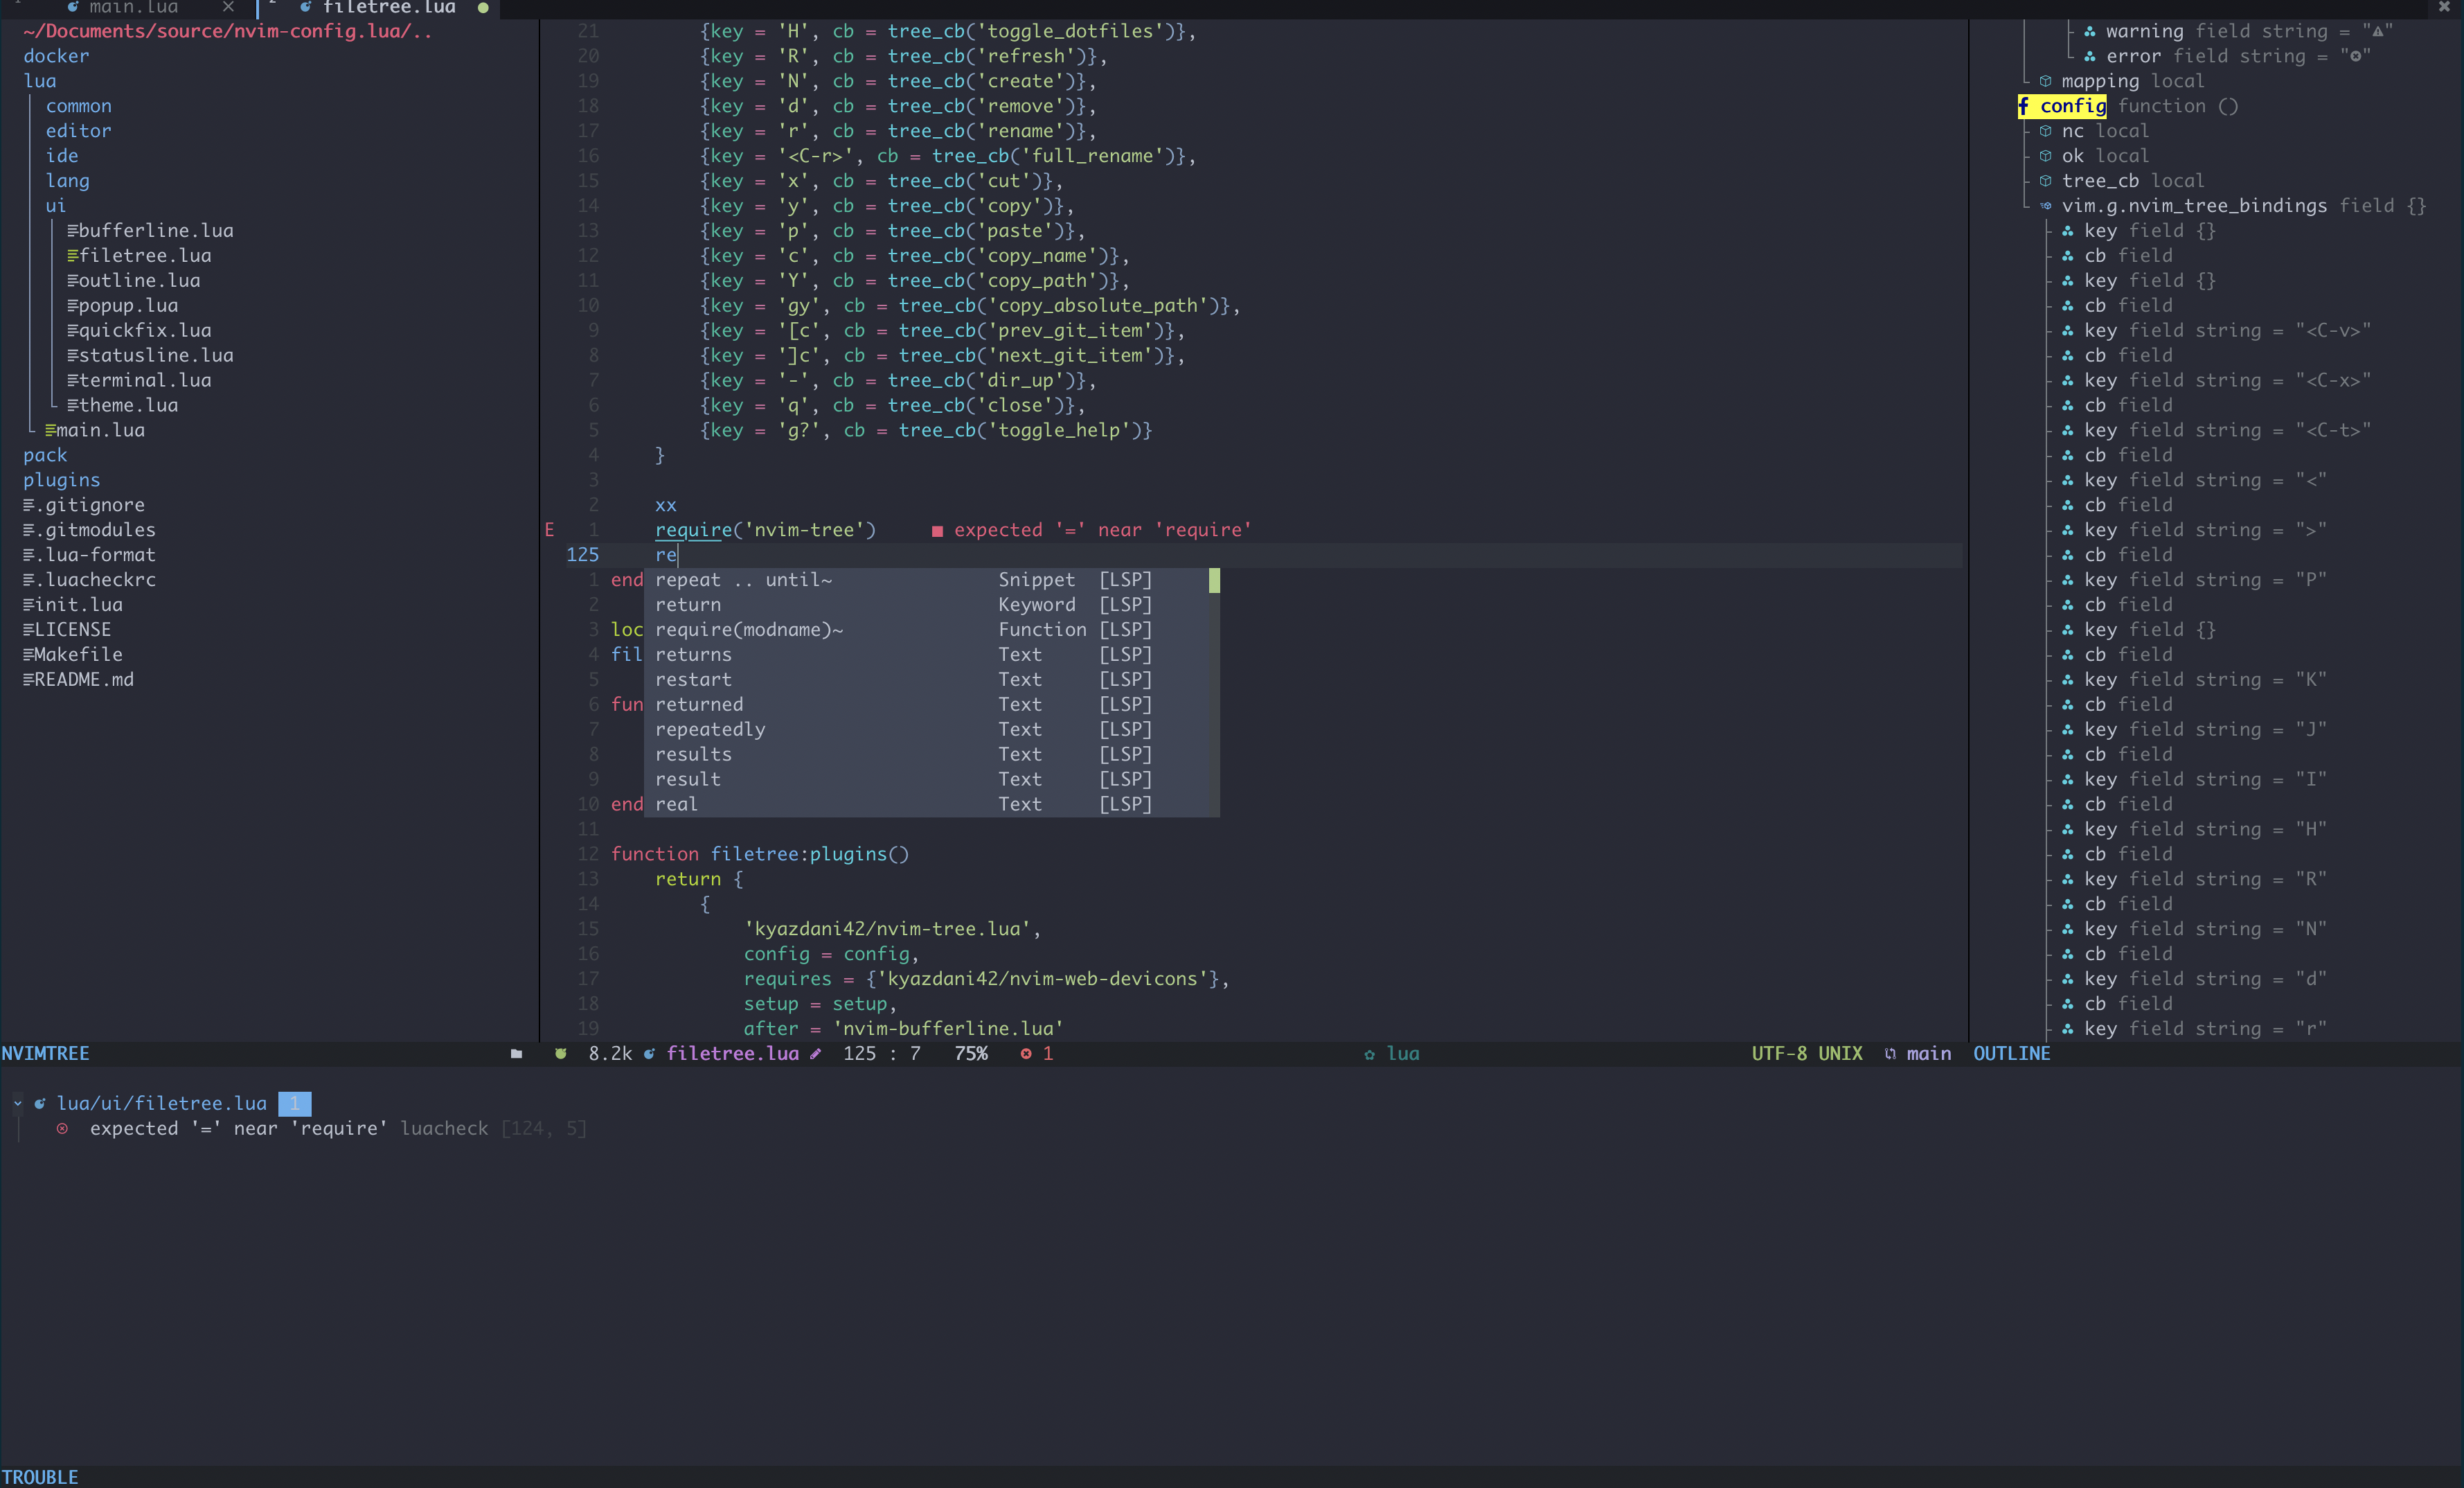Click the ok local symbol icon
2464x1488 pixels.
coord(2046,156)
